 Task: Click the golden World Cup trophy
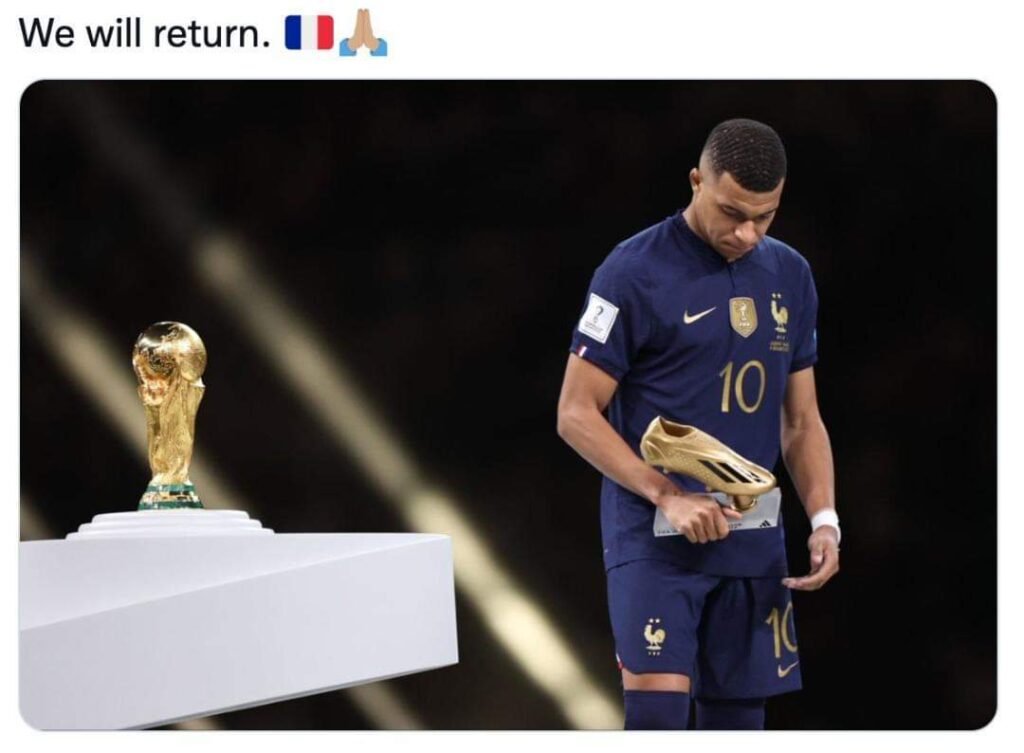pos(170,415)
